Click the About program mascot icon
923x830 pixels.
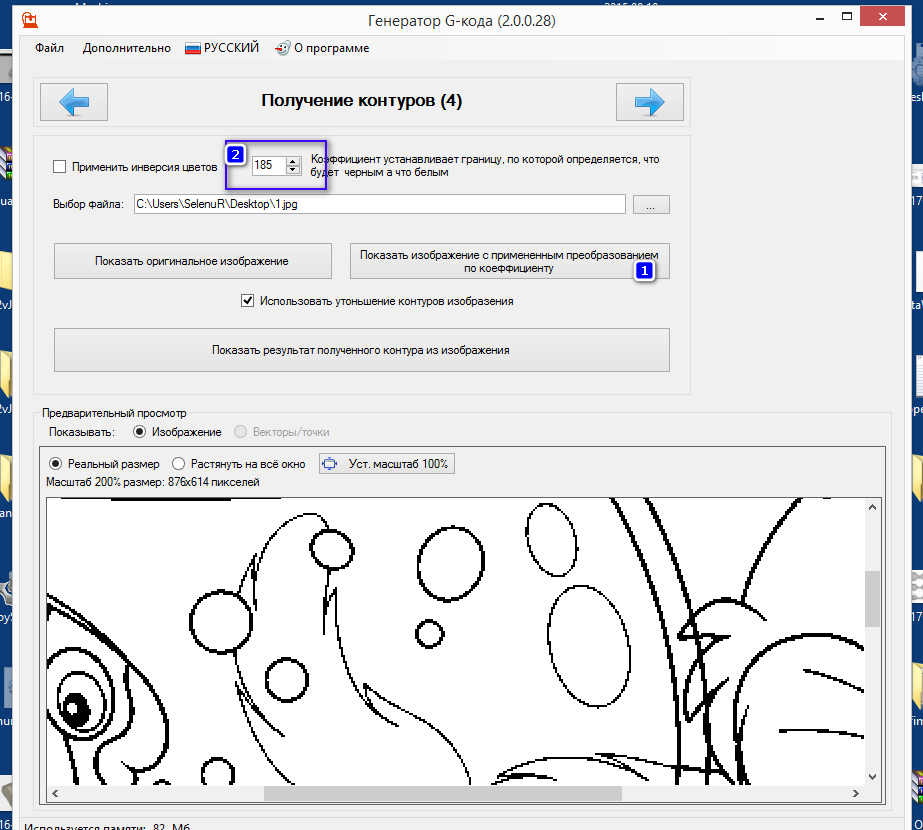283,48
